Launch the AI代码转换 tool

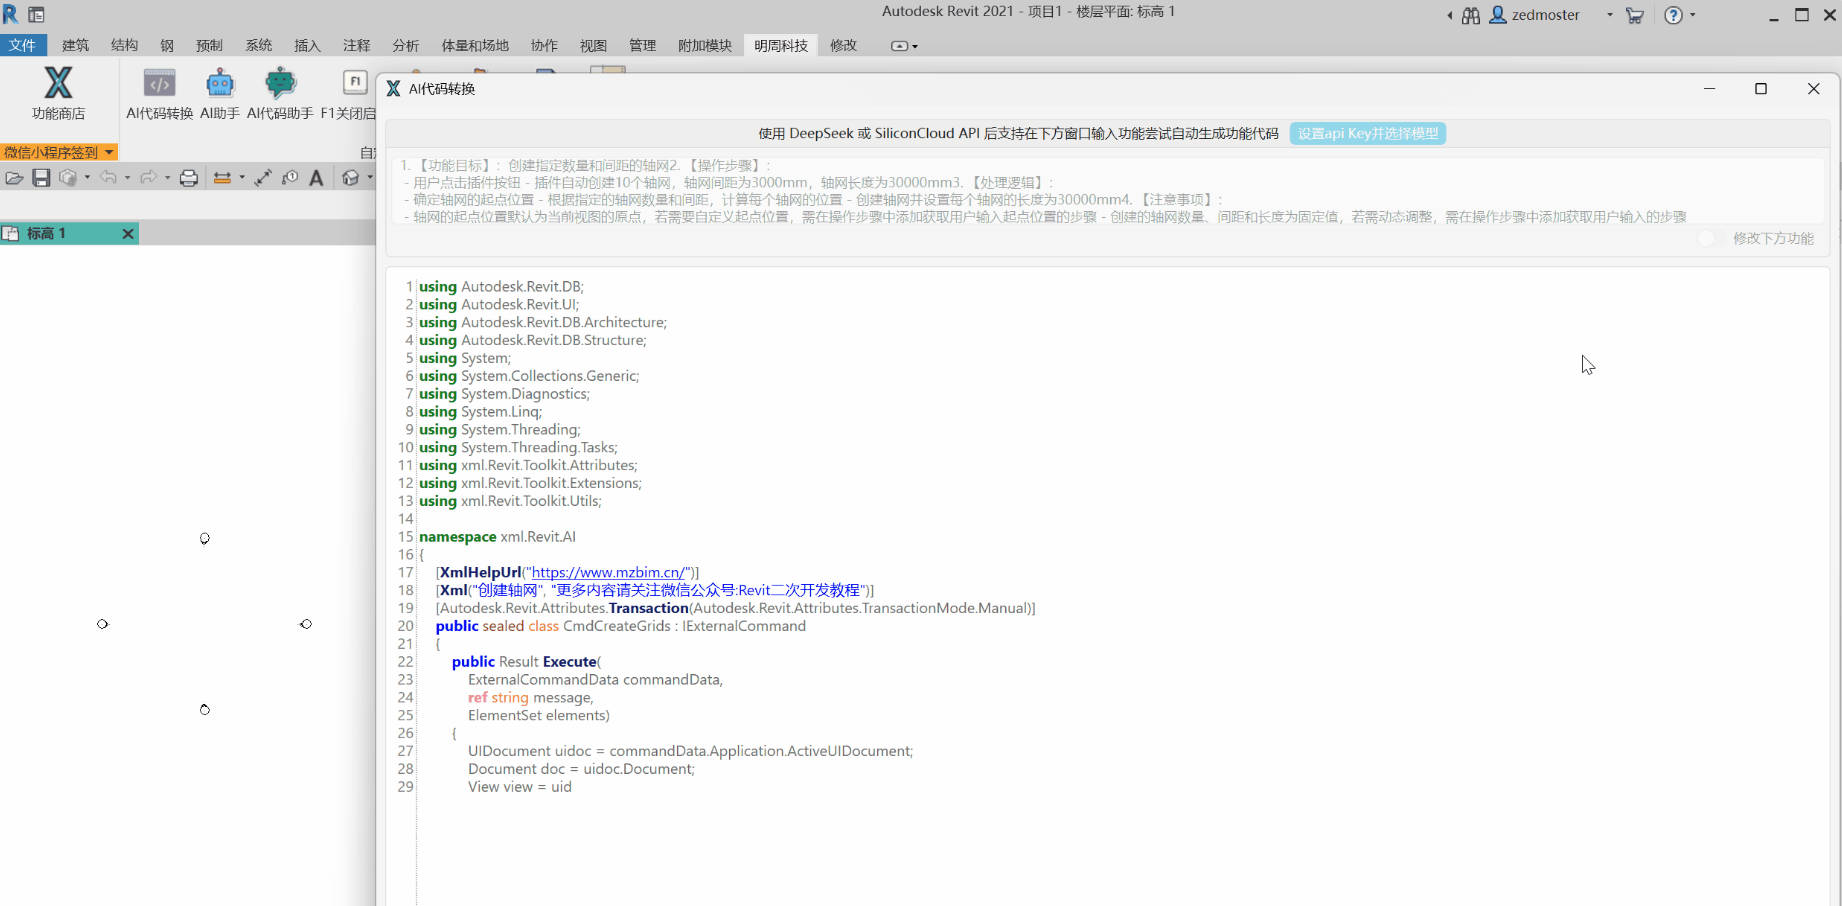click(159, 92)
